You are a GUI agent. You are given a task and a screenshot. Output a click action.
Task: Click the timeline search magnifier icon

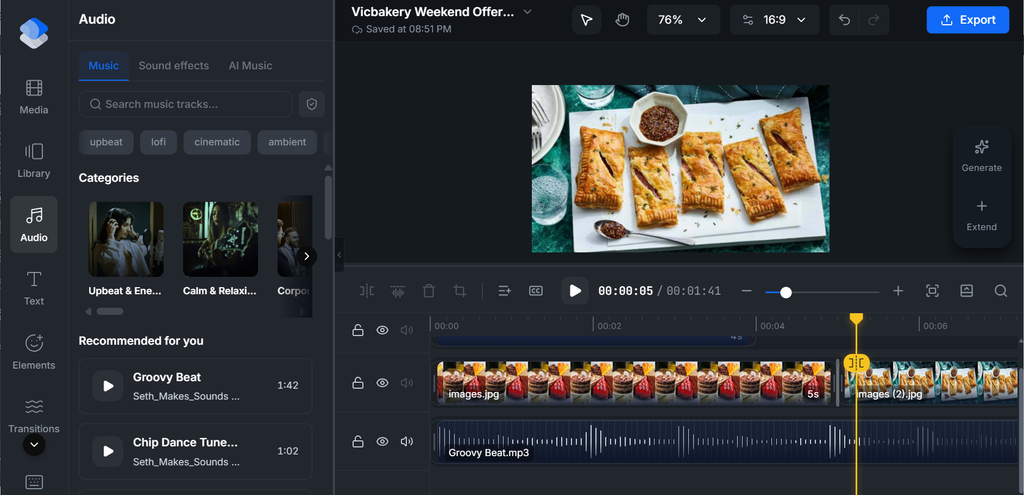pyautogui.click(x=1000, y=291)
